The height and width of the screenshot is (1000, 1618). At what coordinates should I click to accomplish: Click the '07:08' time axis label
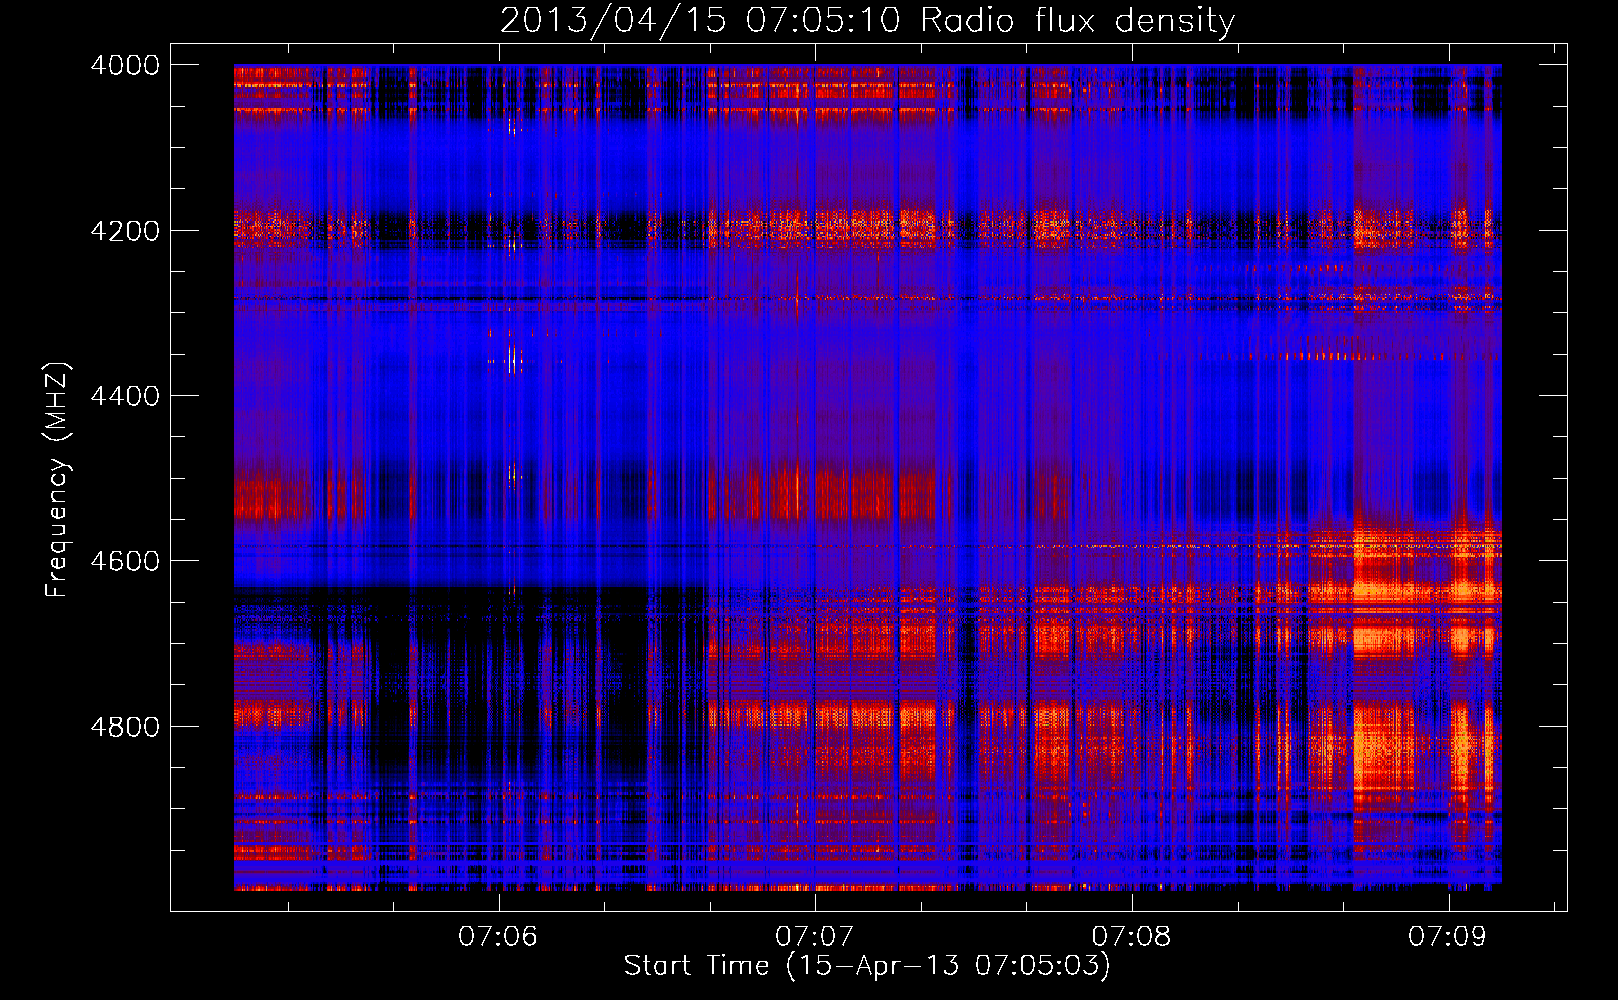(1131, 936)
